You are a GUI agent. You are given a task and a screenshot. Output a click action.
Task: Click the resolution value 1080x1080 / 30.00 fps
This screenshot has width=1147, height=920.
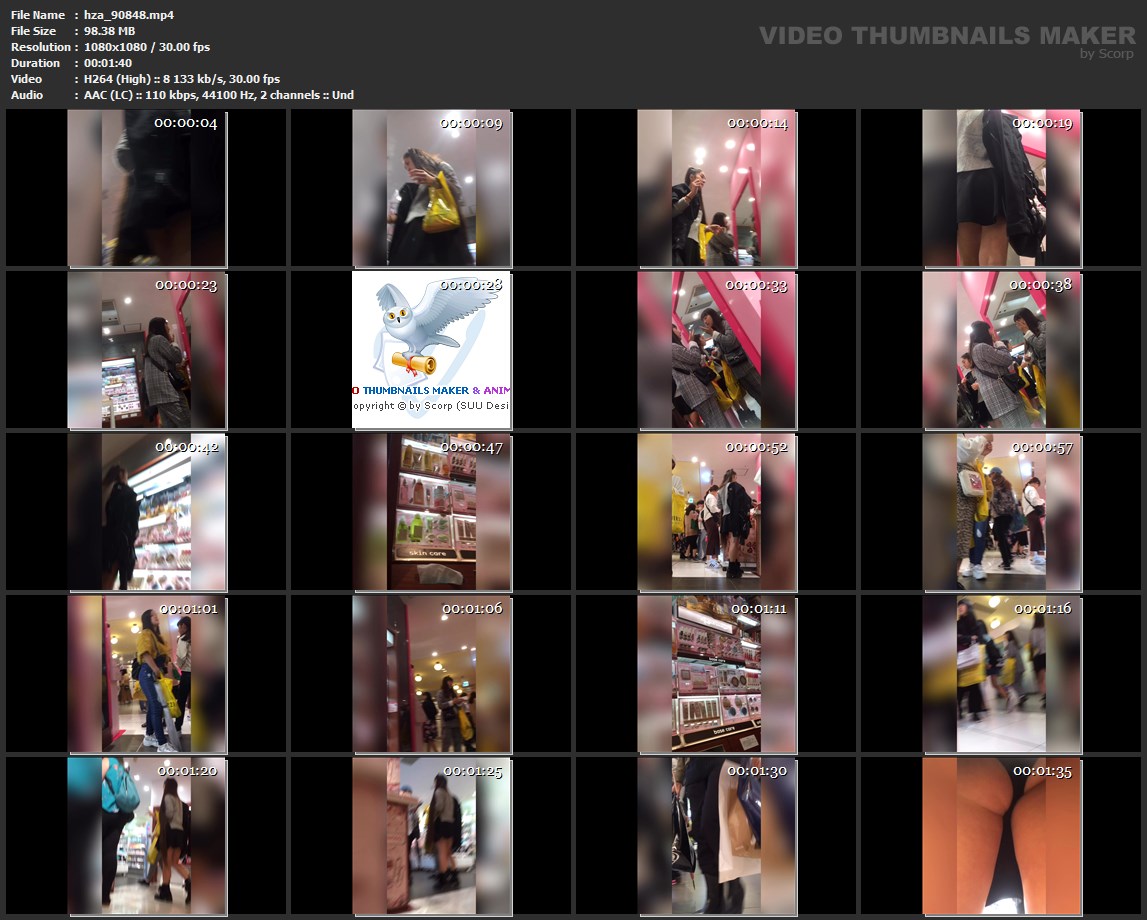tap(146, 47)
